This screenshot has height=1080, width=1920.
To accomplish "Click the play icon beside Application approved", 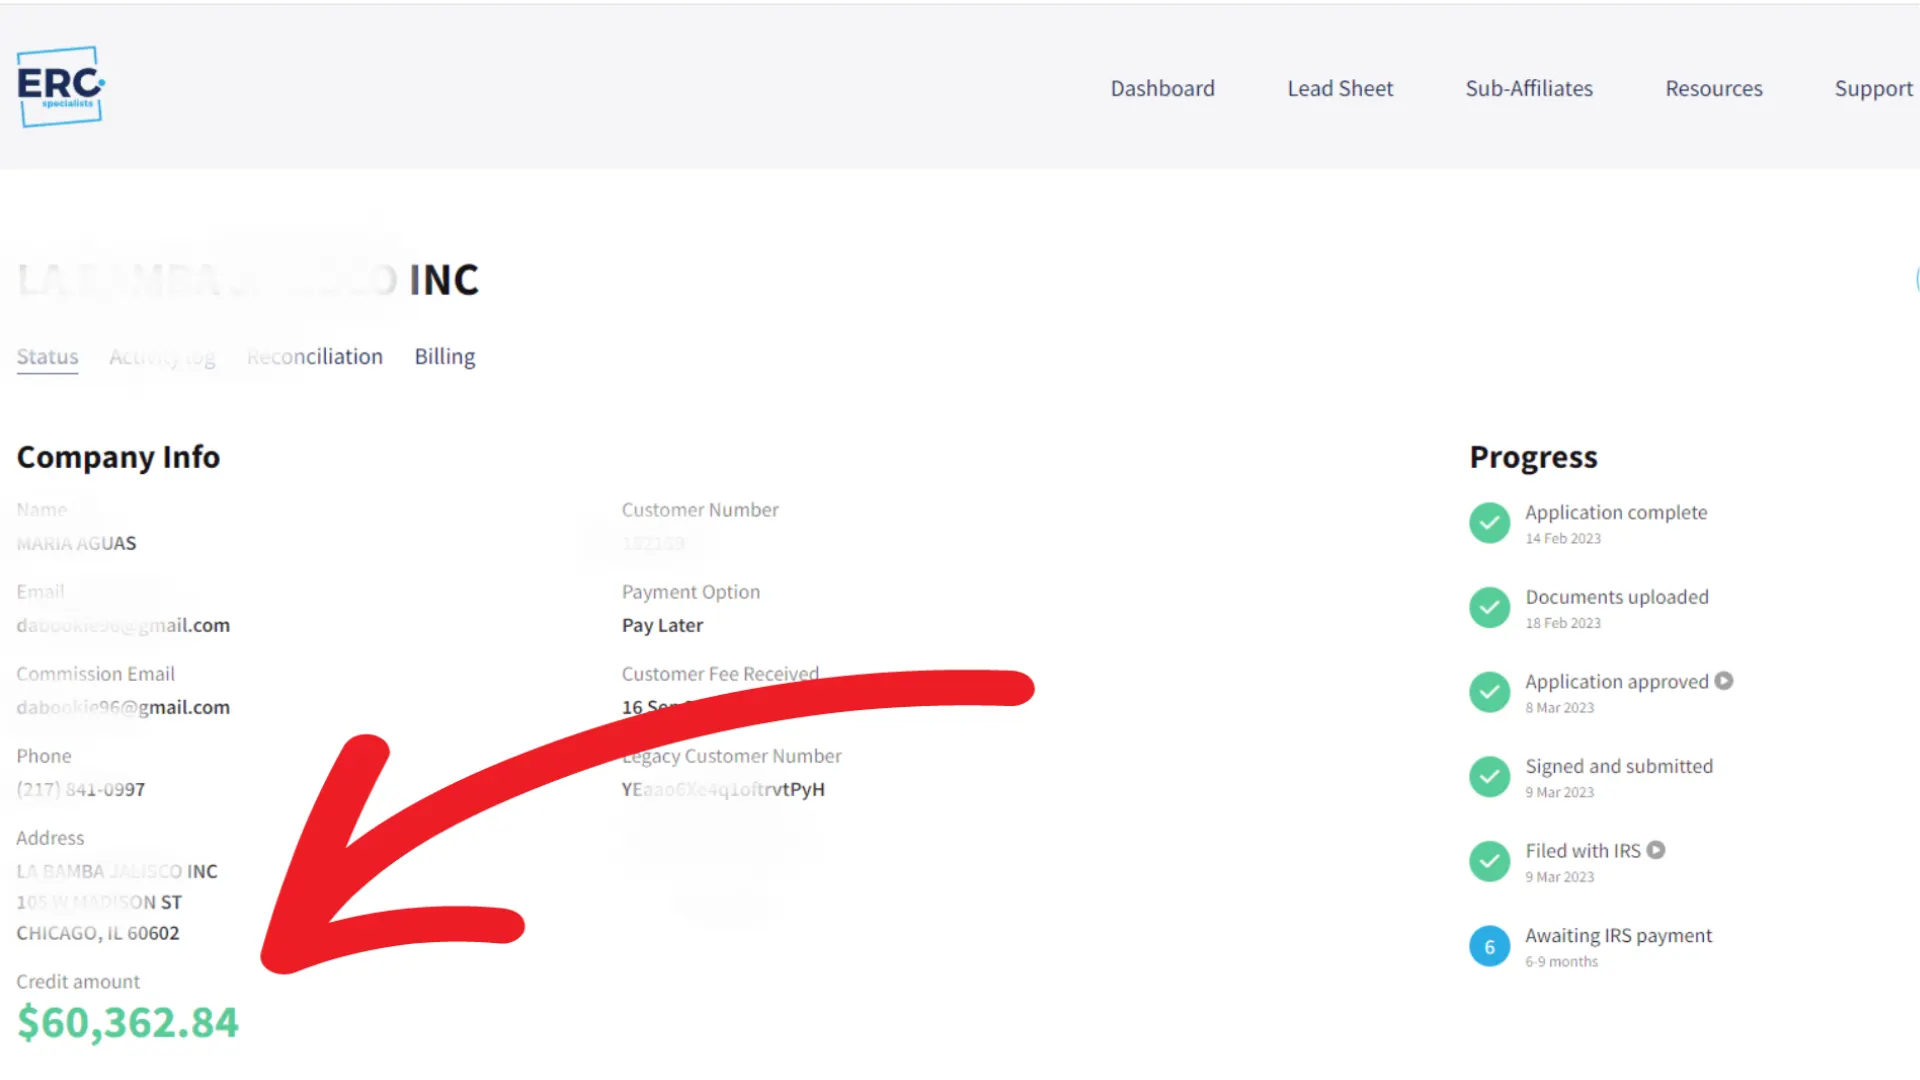I will (x=1724, y=681).
